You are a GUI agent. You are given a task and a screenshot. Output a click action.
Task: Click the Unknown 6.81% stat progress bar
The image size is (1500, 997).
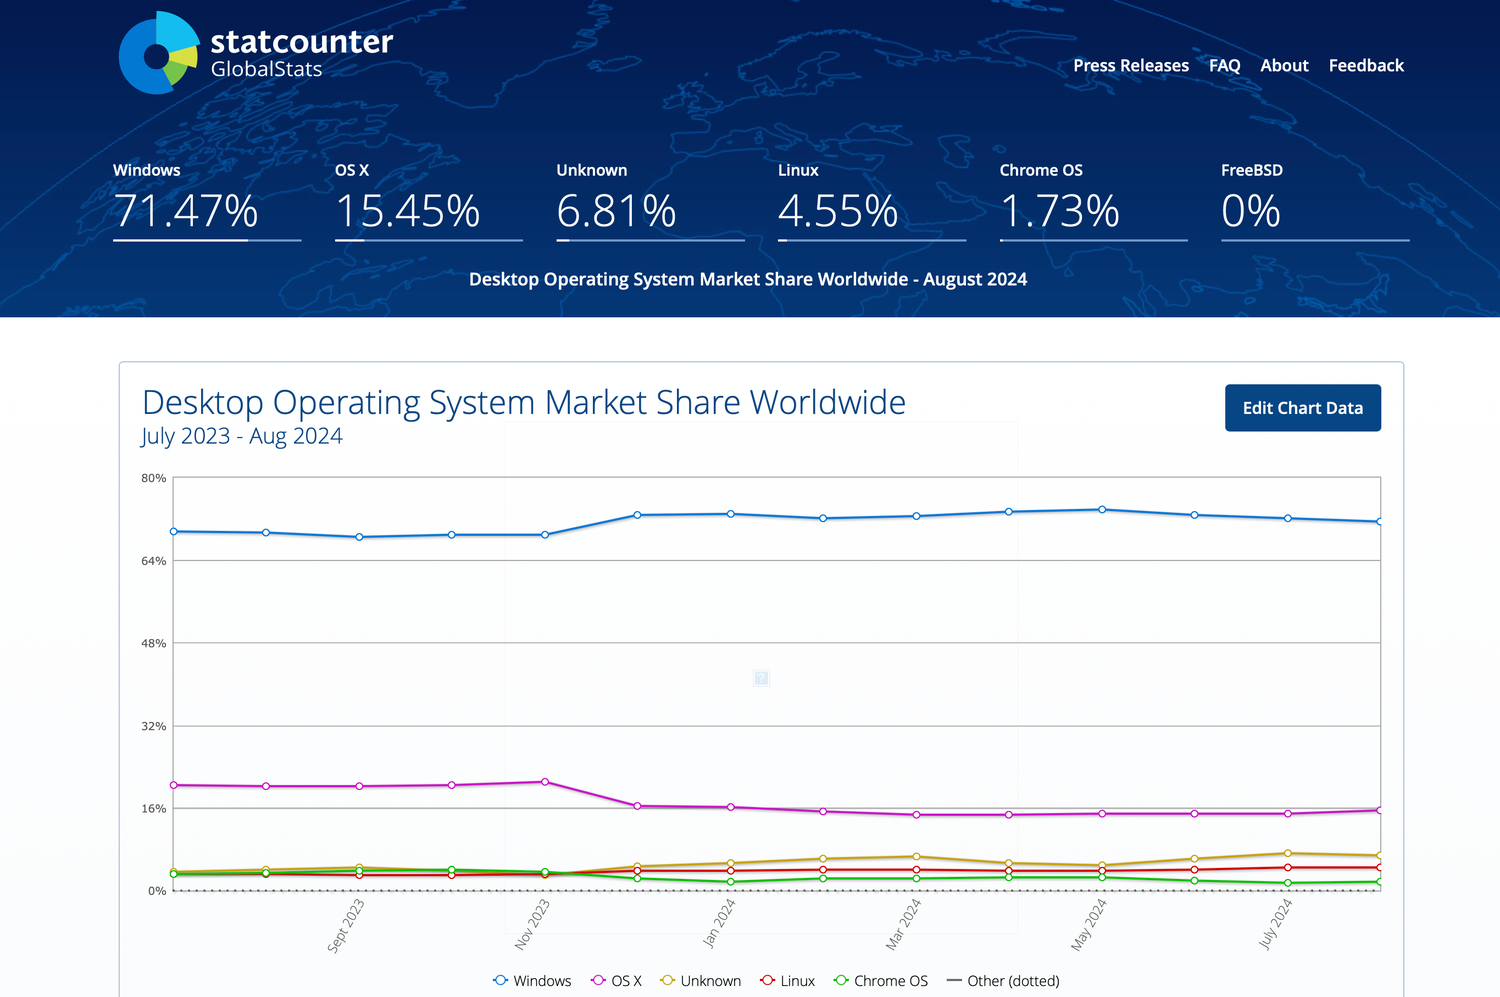650,240
